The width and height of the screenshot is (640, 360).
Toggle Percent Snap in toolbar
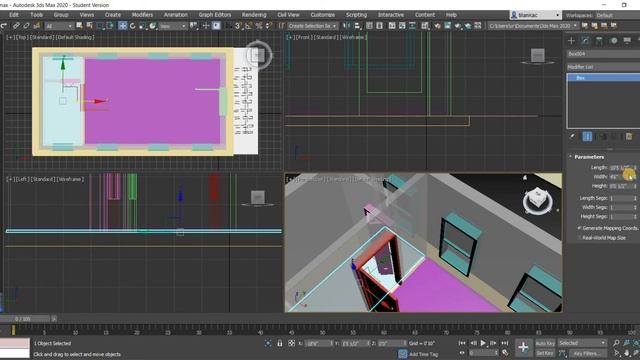point(259,26)
